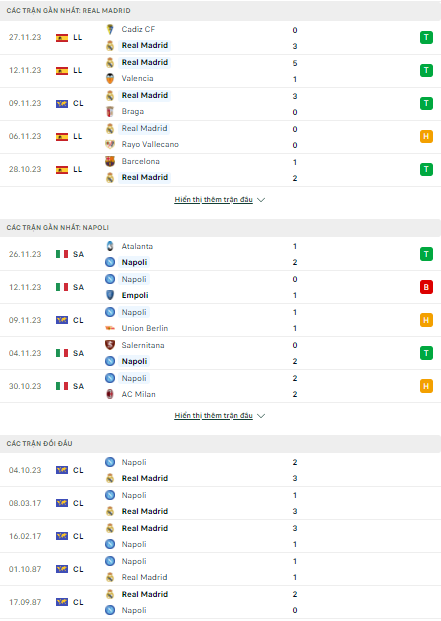This screenshot has height=621, width=441.
Task: Click the Spain flag on 27.11.23 row
Action: (62, 38)
